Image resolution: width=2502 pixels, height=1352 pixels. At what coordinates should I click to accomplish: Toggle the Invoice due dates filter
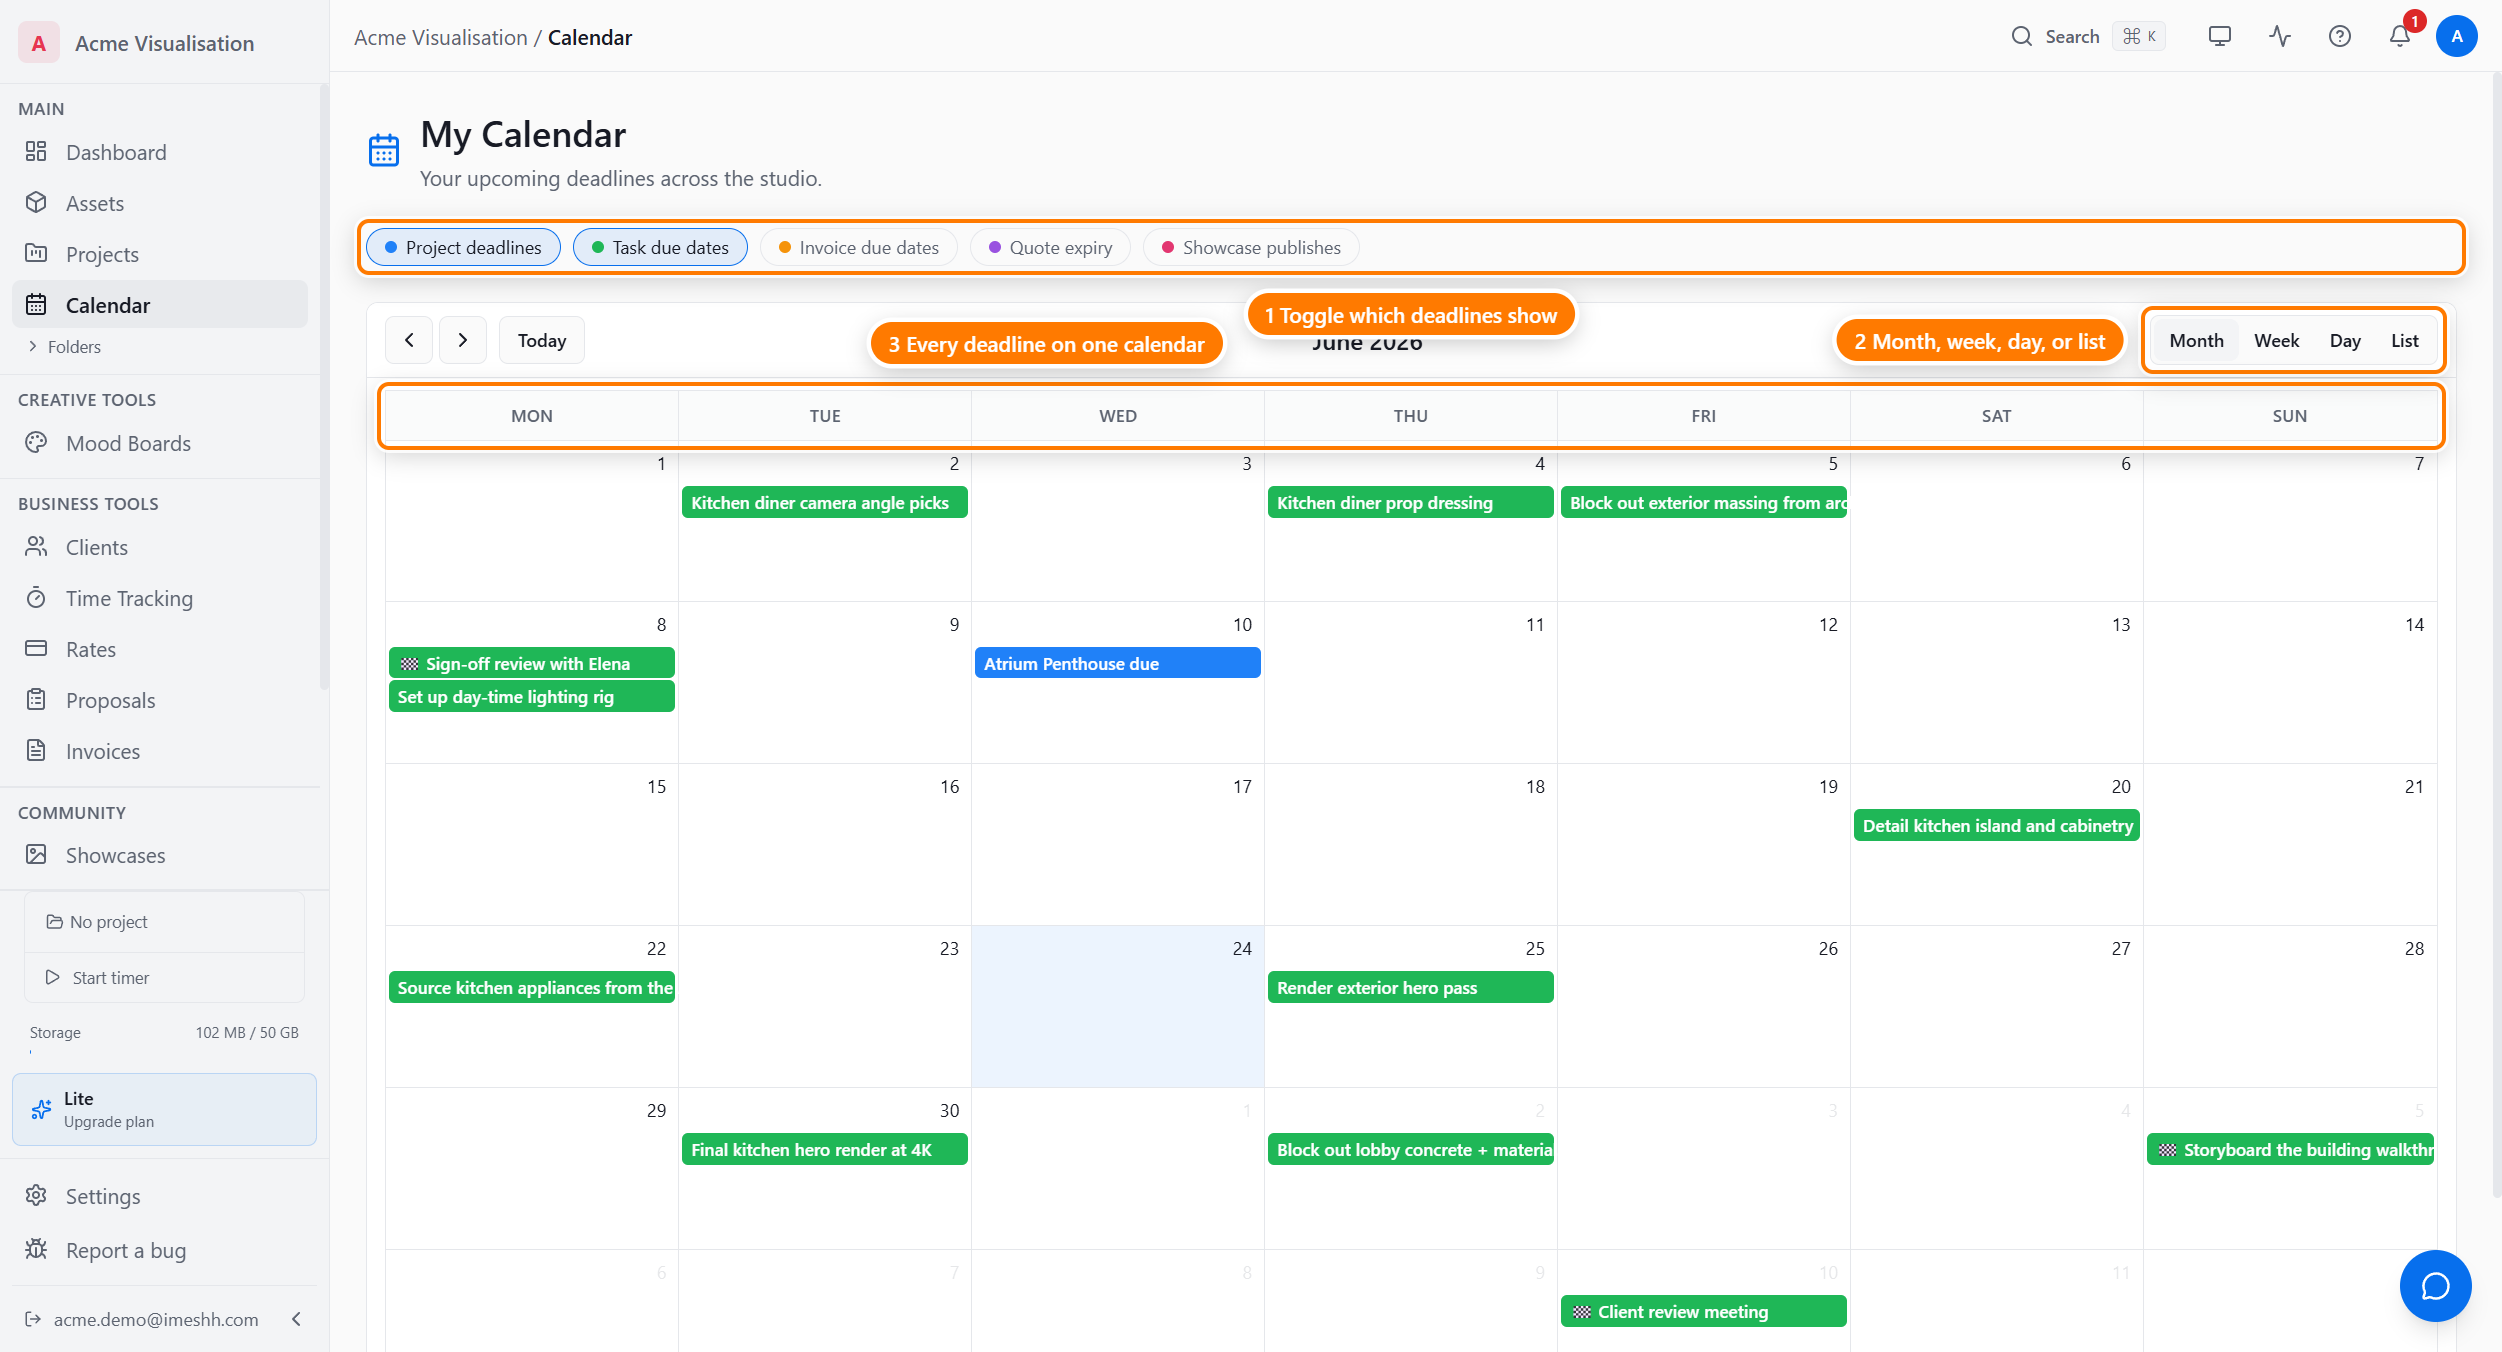coord(858,248)
